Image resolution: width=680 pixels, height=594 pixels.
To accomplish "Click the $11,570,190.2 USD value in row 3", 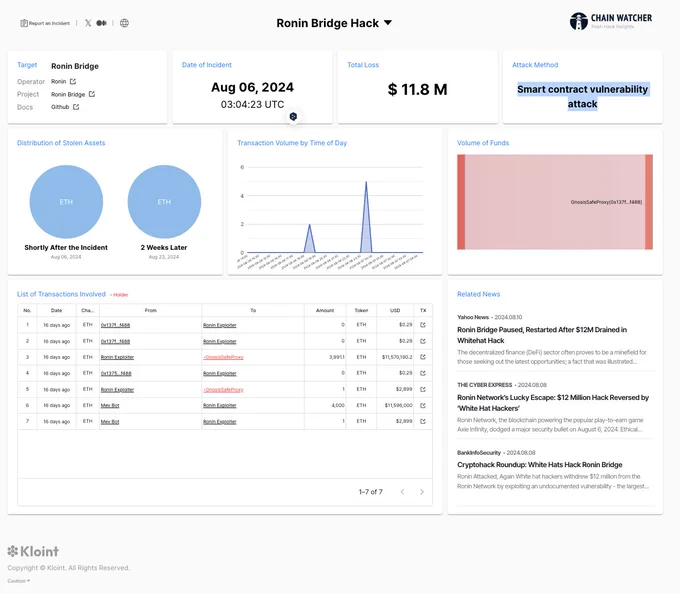I will (x=397, y=357).
